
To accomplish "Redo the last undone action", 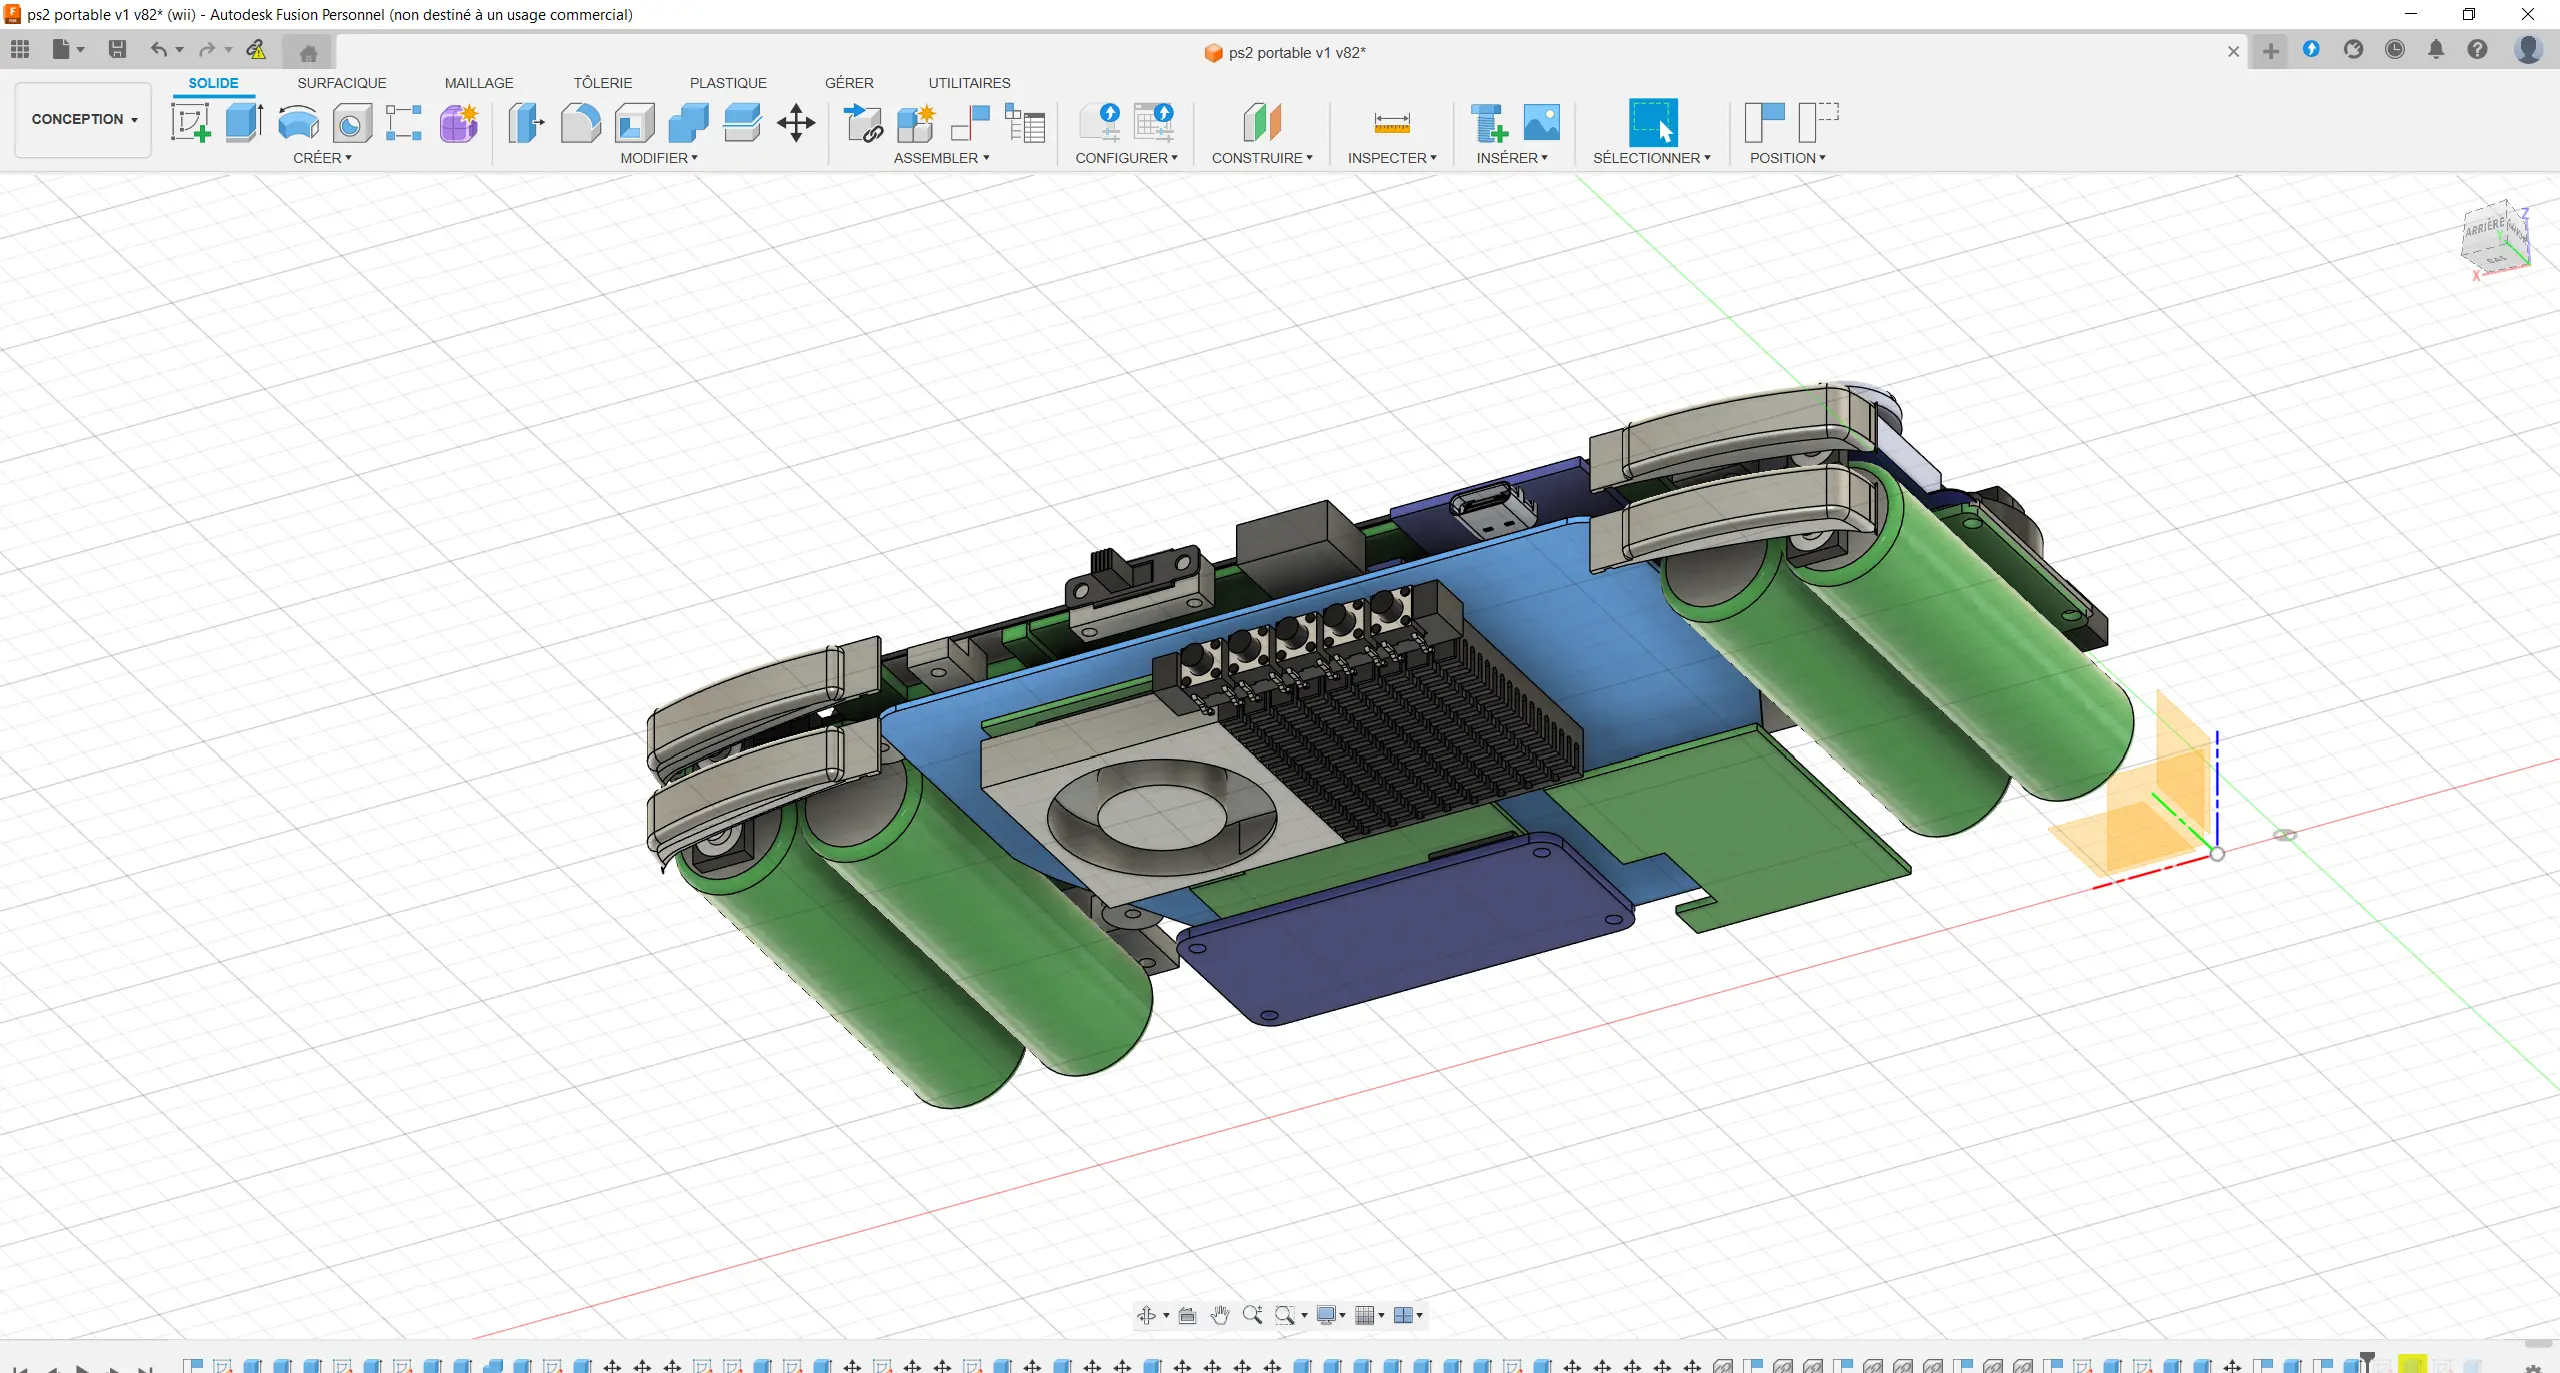I will point(207,49).
